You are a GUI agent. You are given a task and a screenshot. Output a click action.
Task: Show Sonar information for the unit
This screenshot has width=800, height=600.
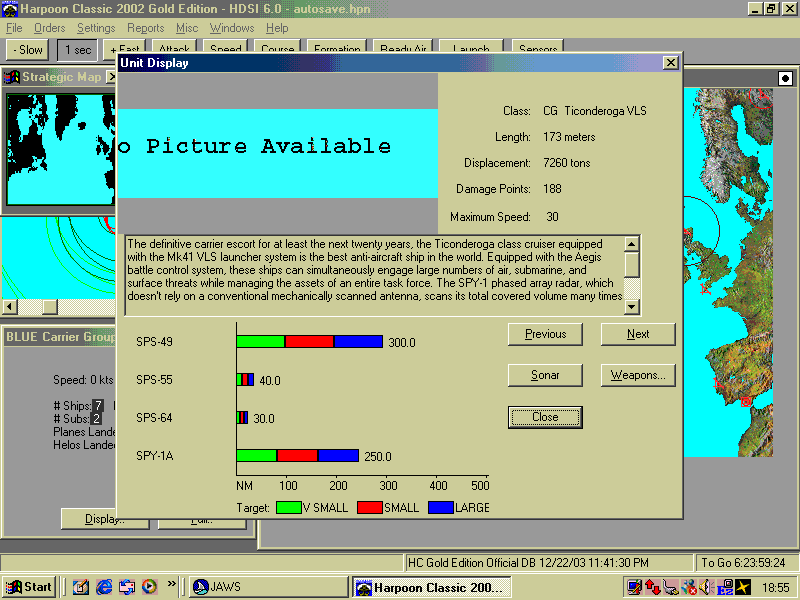point(545,375)
